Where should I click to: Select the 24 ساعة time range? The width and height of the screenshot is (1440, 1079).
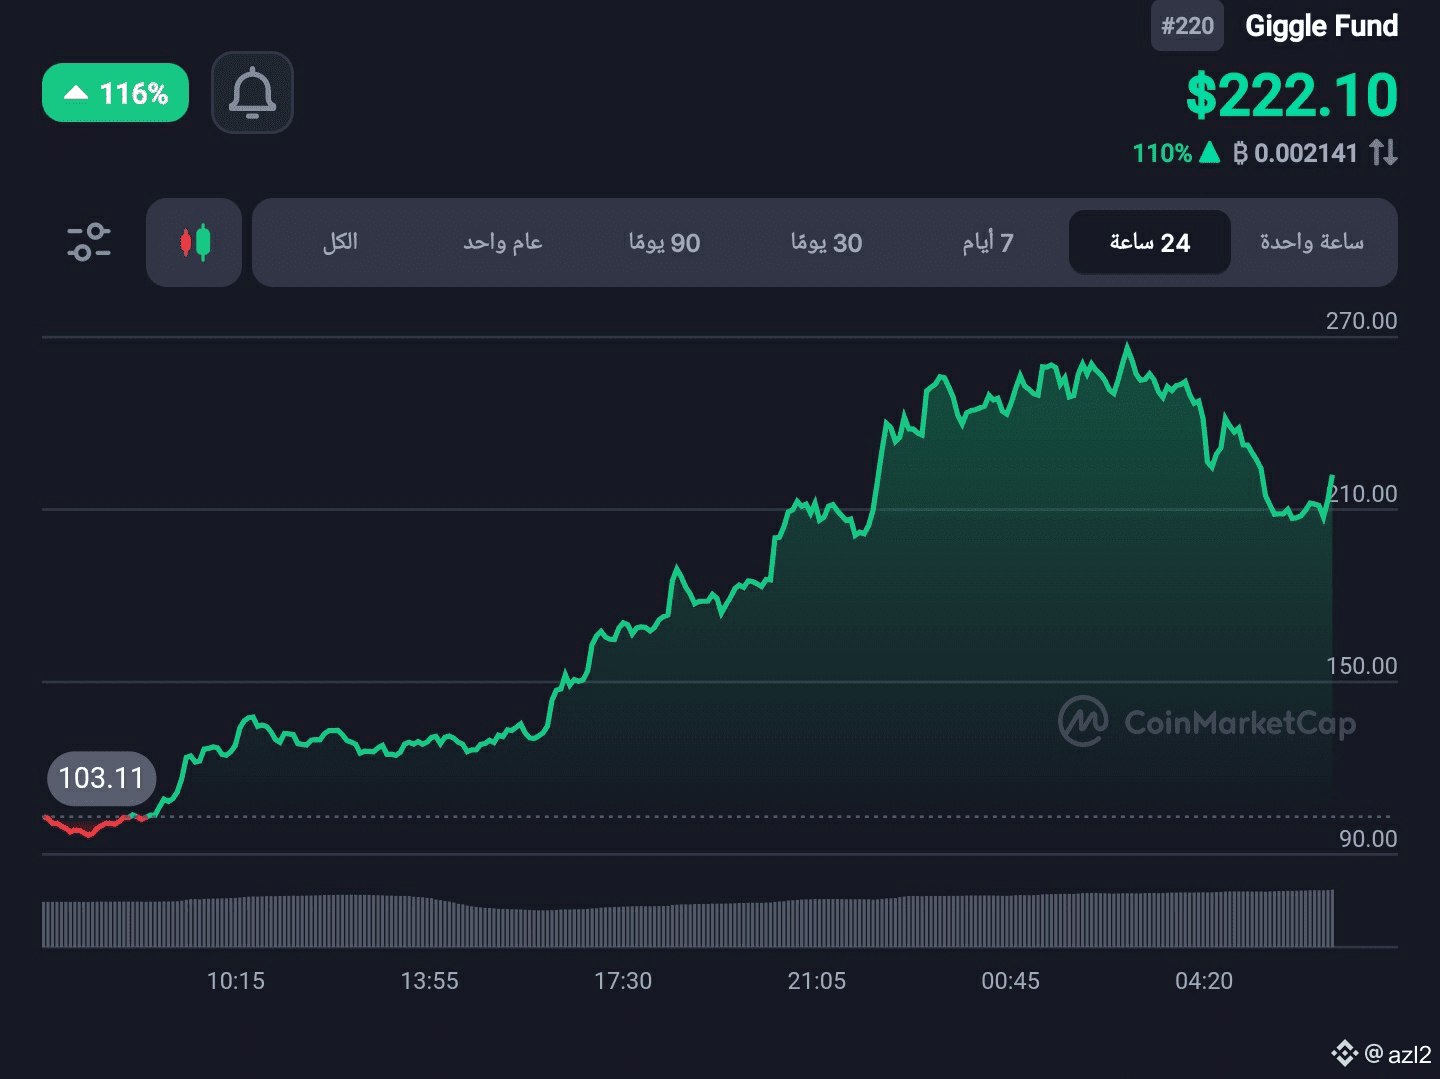(1150, 242)
